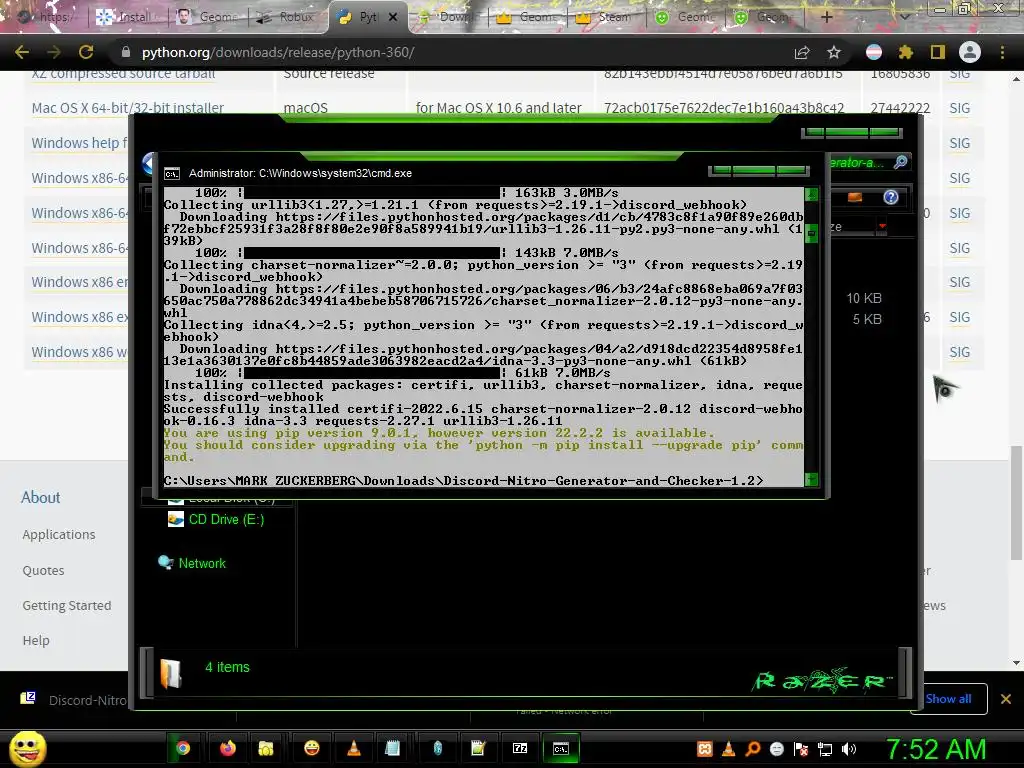Click the first SIG link in the table
Screen dimensions: 1024x768
pos(959,74)
